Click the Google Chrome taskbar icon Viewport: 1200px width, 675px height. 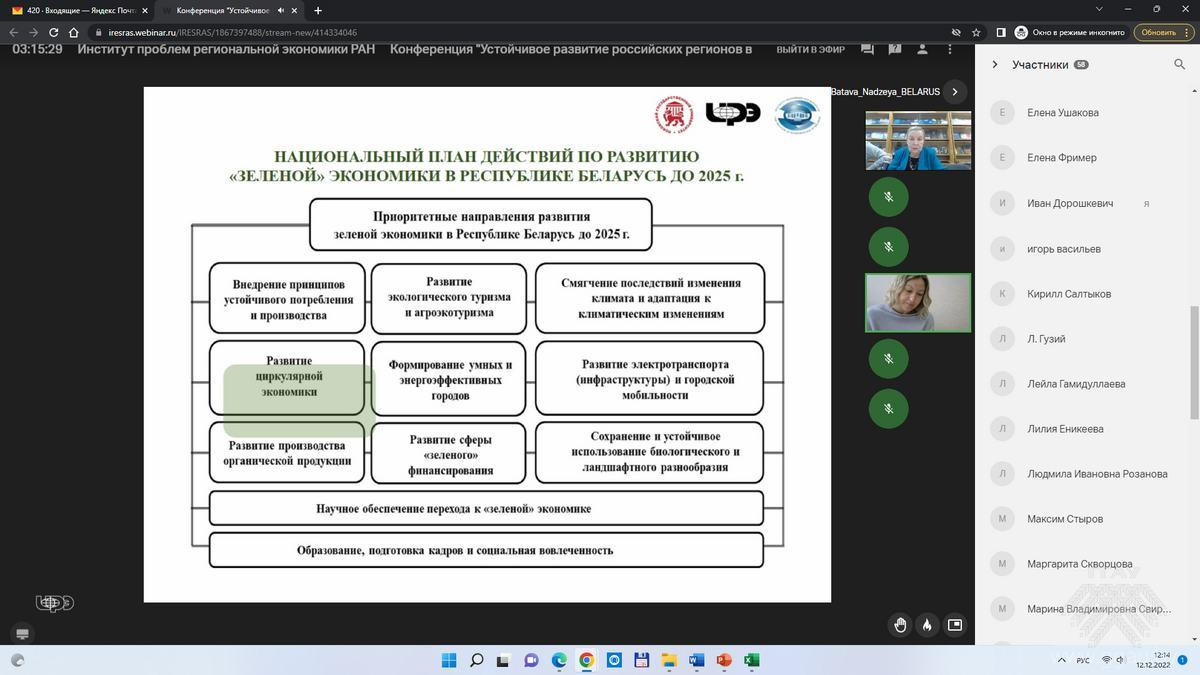pos(587,660)
